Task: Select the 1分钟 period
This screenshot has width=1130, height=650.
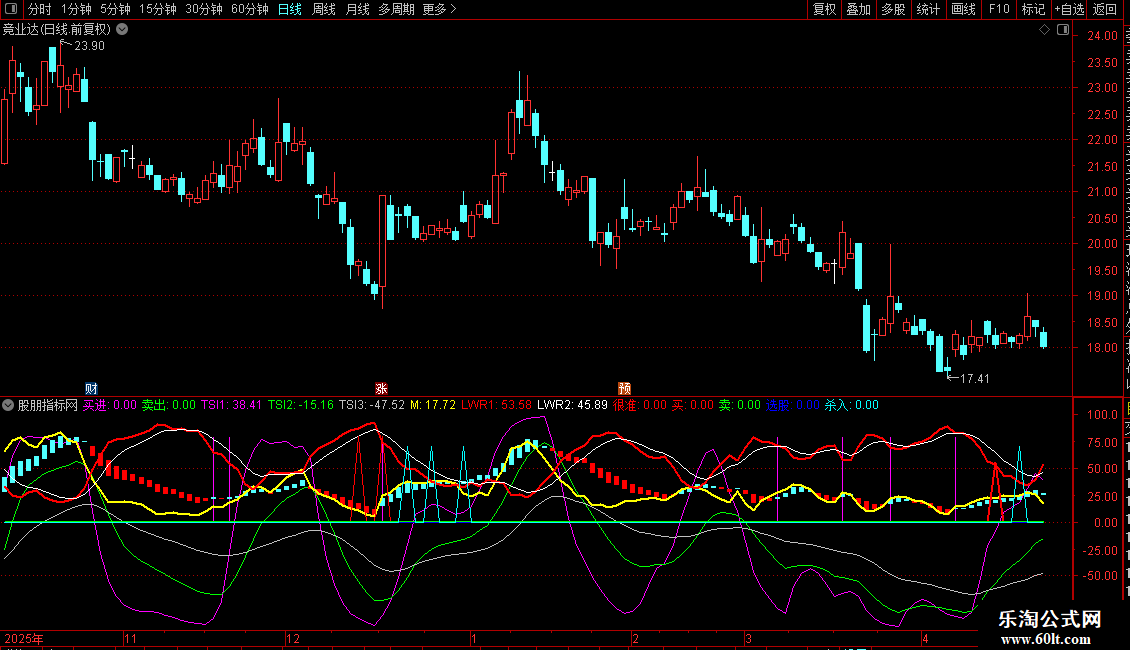Action: point(76,9)
